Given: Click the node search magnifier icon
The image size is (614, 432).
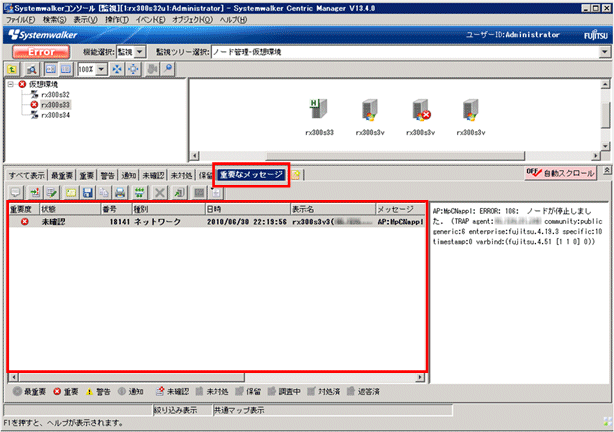Looking at the screenshot, I should pyautogui.click(x=31, y=69).
